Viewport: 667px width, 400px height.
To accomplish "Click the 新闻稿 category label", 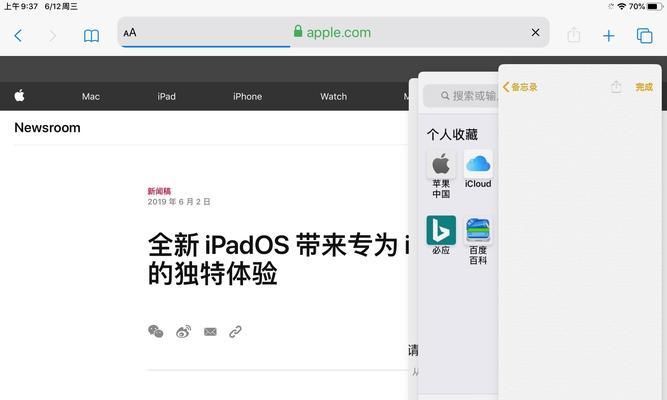I will point(159,191).
